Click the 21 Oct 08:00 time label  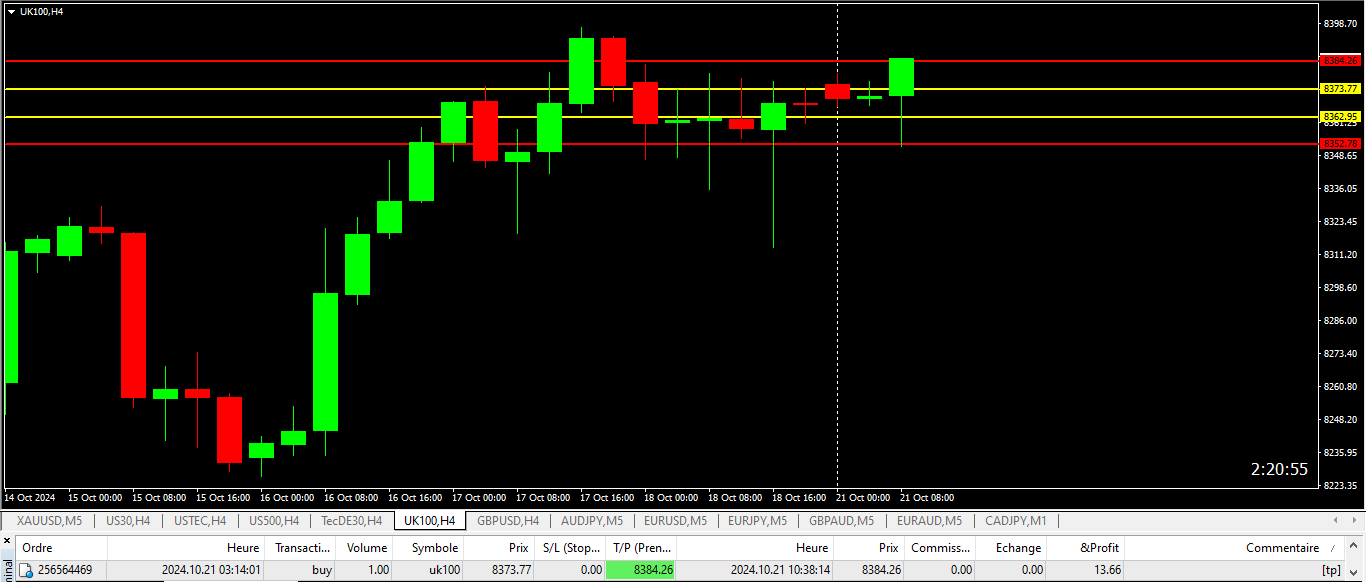point(927,497)
